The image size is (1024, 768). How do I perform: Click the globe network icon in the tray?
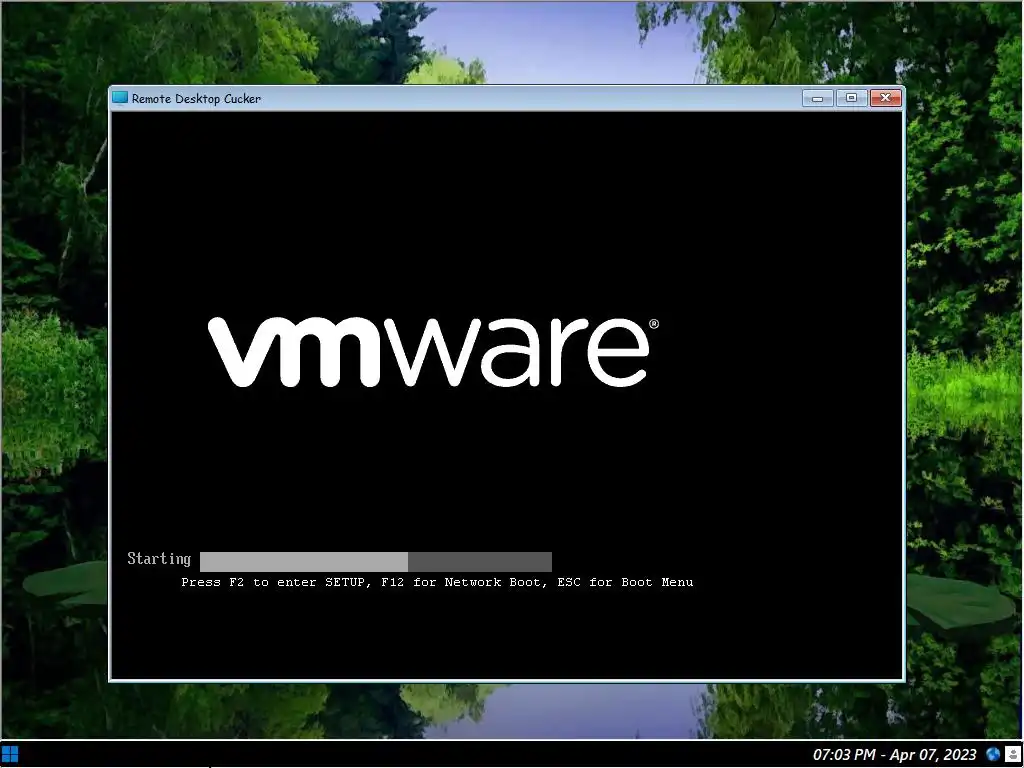(x=993, y=754)
